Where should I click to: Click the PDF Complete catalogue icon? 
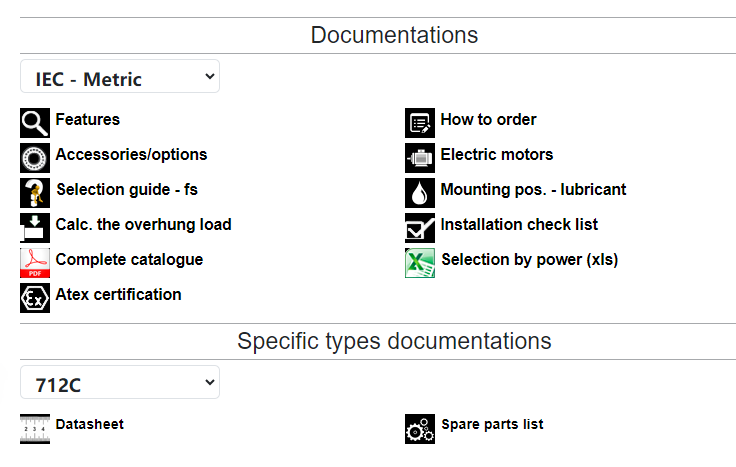(35, 263)
